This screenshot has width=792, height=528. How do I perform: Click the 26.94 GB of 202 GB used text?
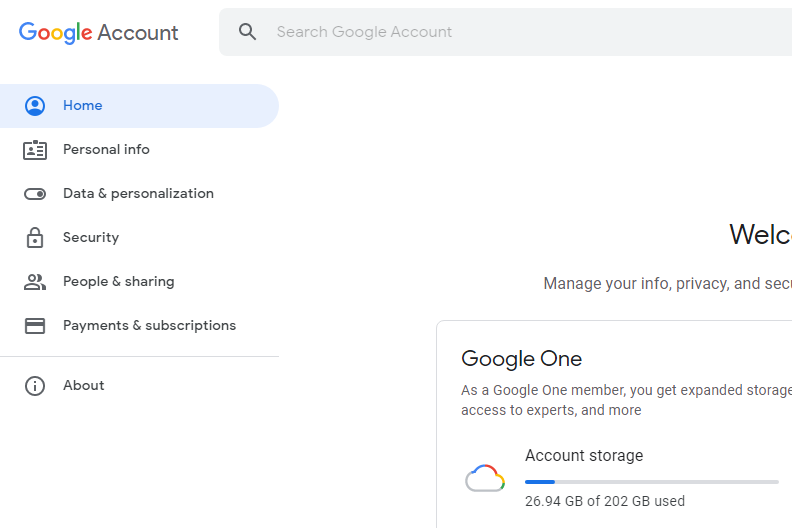click(605, 501)
